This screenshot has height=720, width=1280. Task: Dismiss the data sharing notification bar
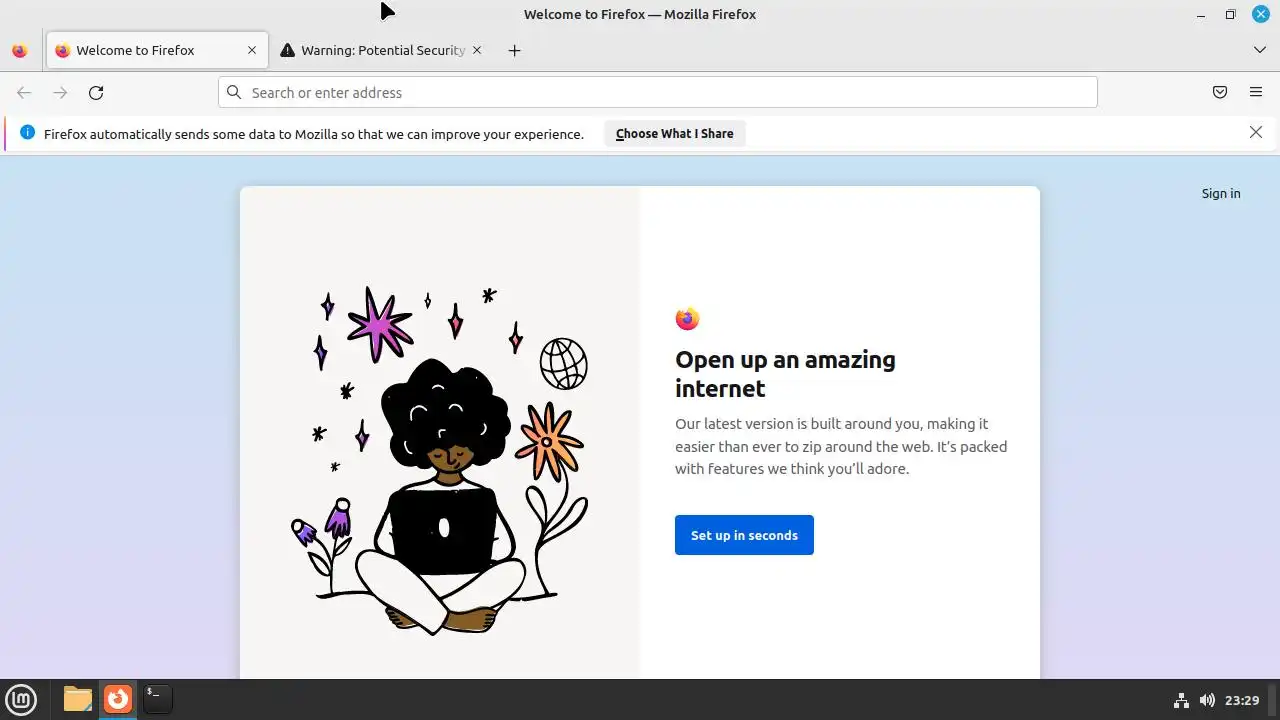(1256, 132)
